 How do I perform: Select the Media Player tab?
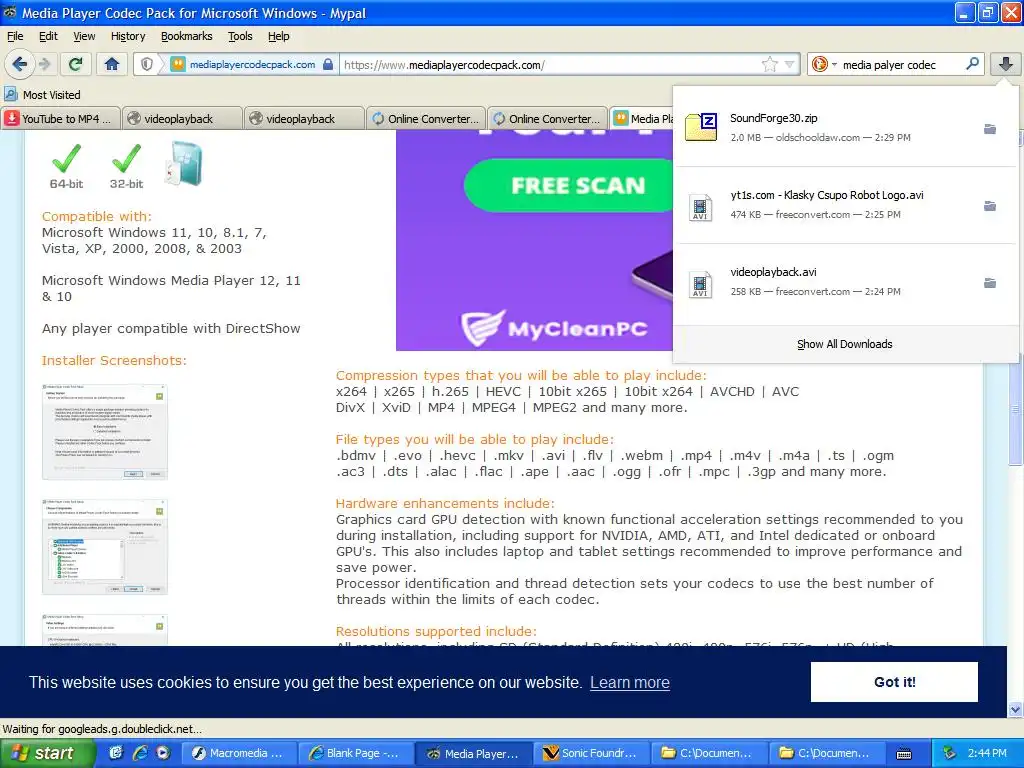pos(642,118)
